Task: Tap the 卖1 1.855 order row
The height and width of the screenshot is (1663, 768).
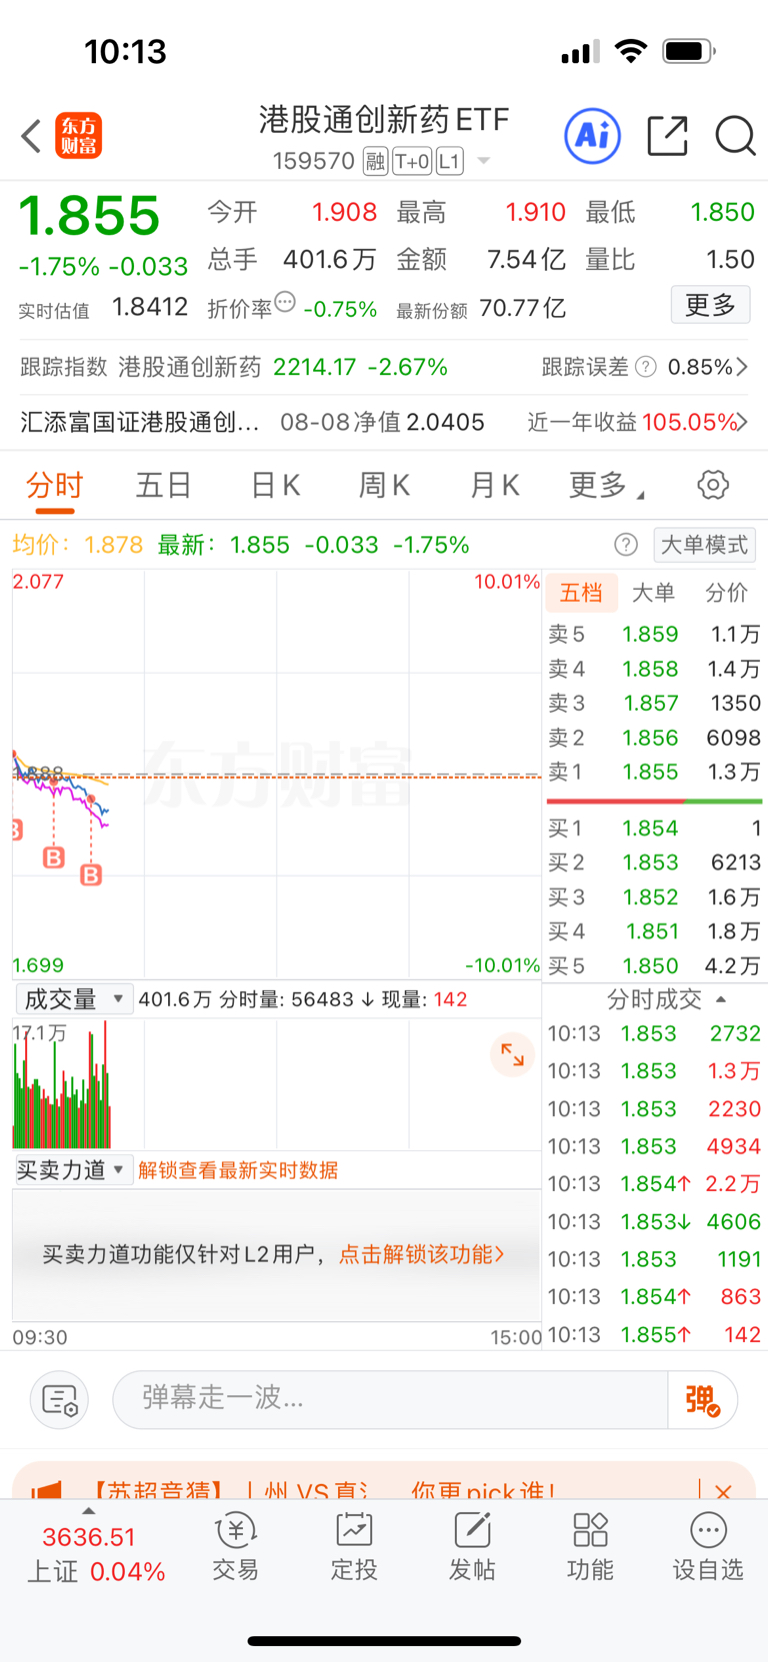Action: [654, 772]
